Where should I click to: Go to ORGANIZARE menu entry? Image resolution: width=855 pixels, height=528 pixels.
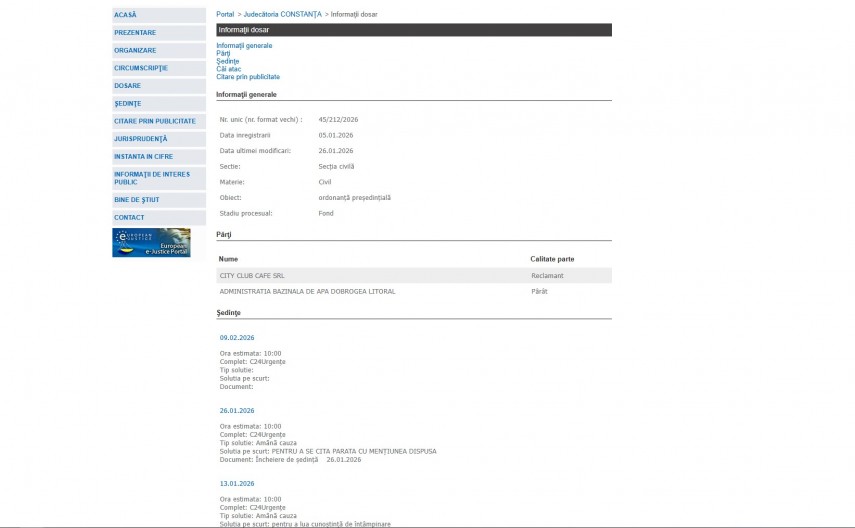[x=135, y=50]
